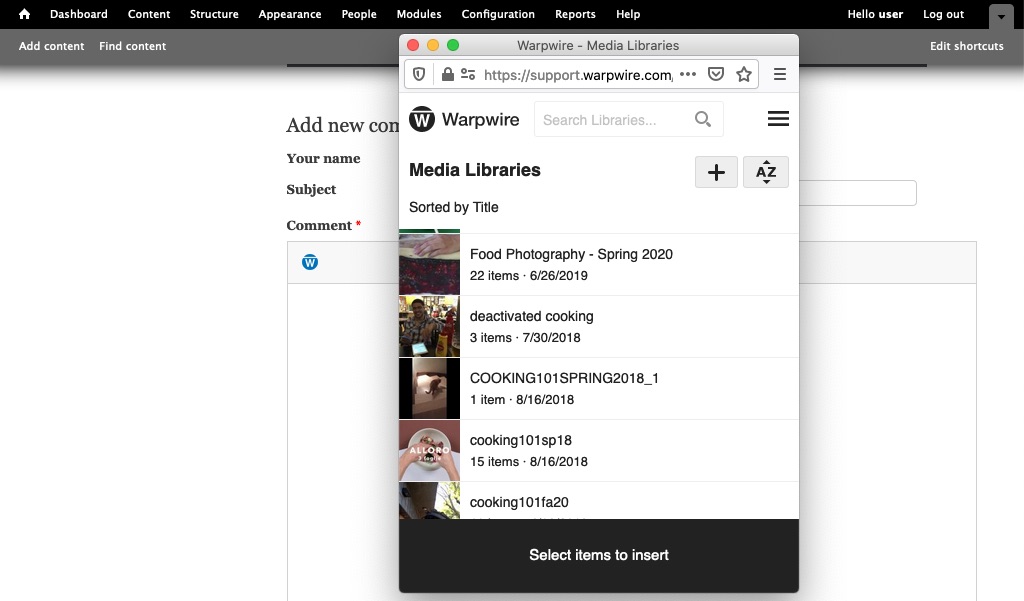Click the cooking101fa20 thumbnail
The height and width of the screenshot is (601, 1024).
(x=429, y=501)
